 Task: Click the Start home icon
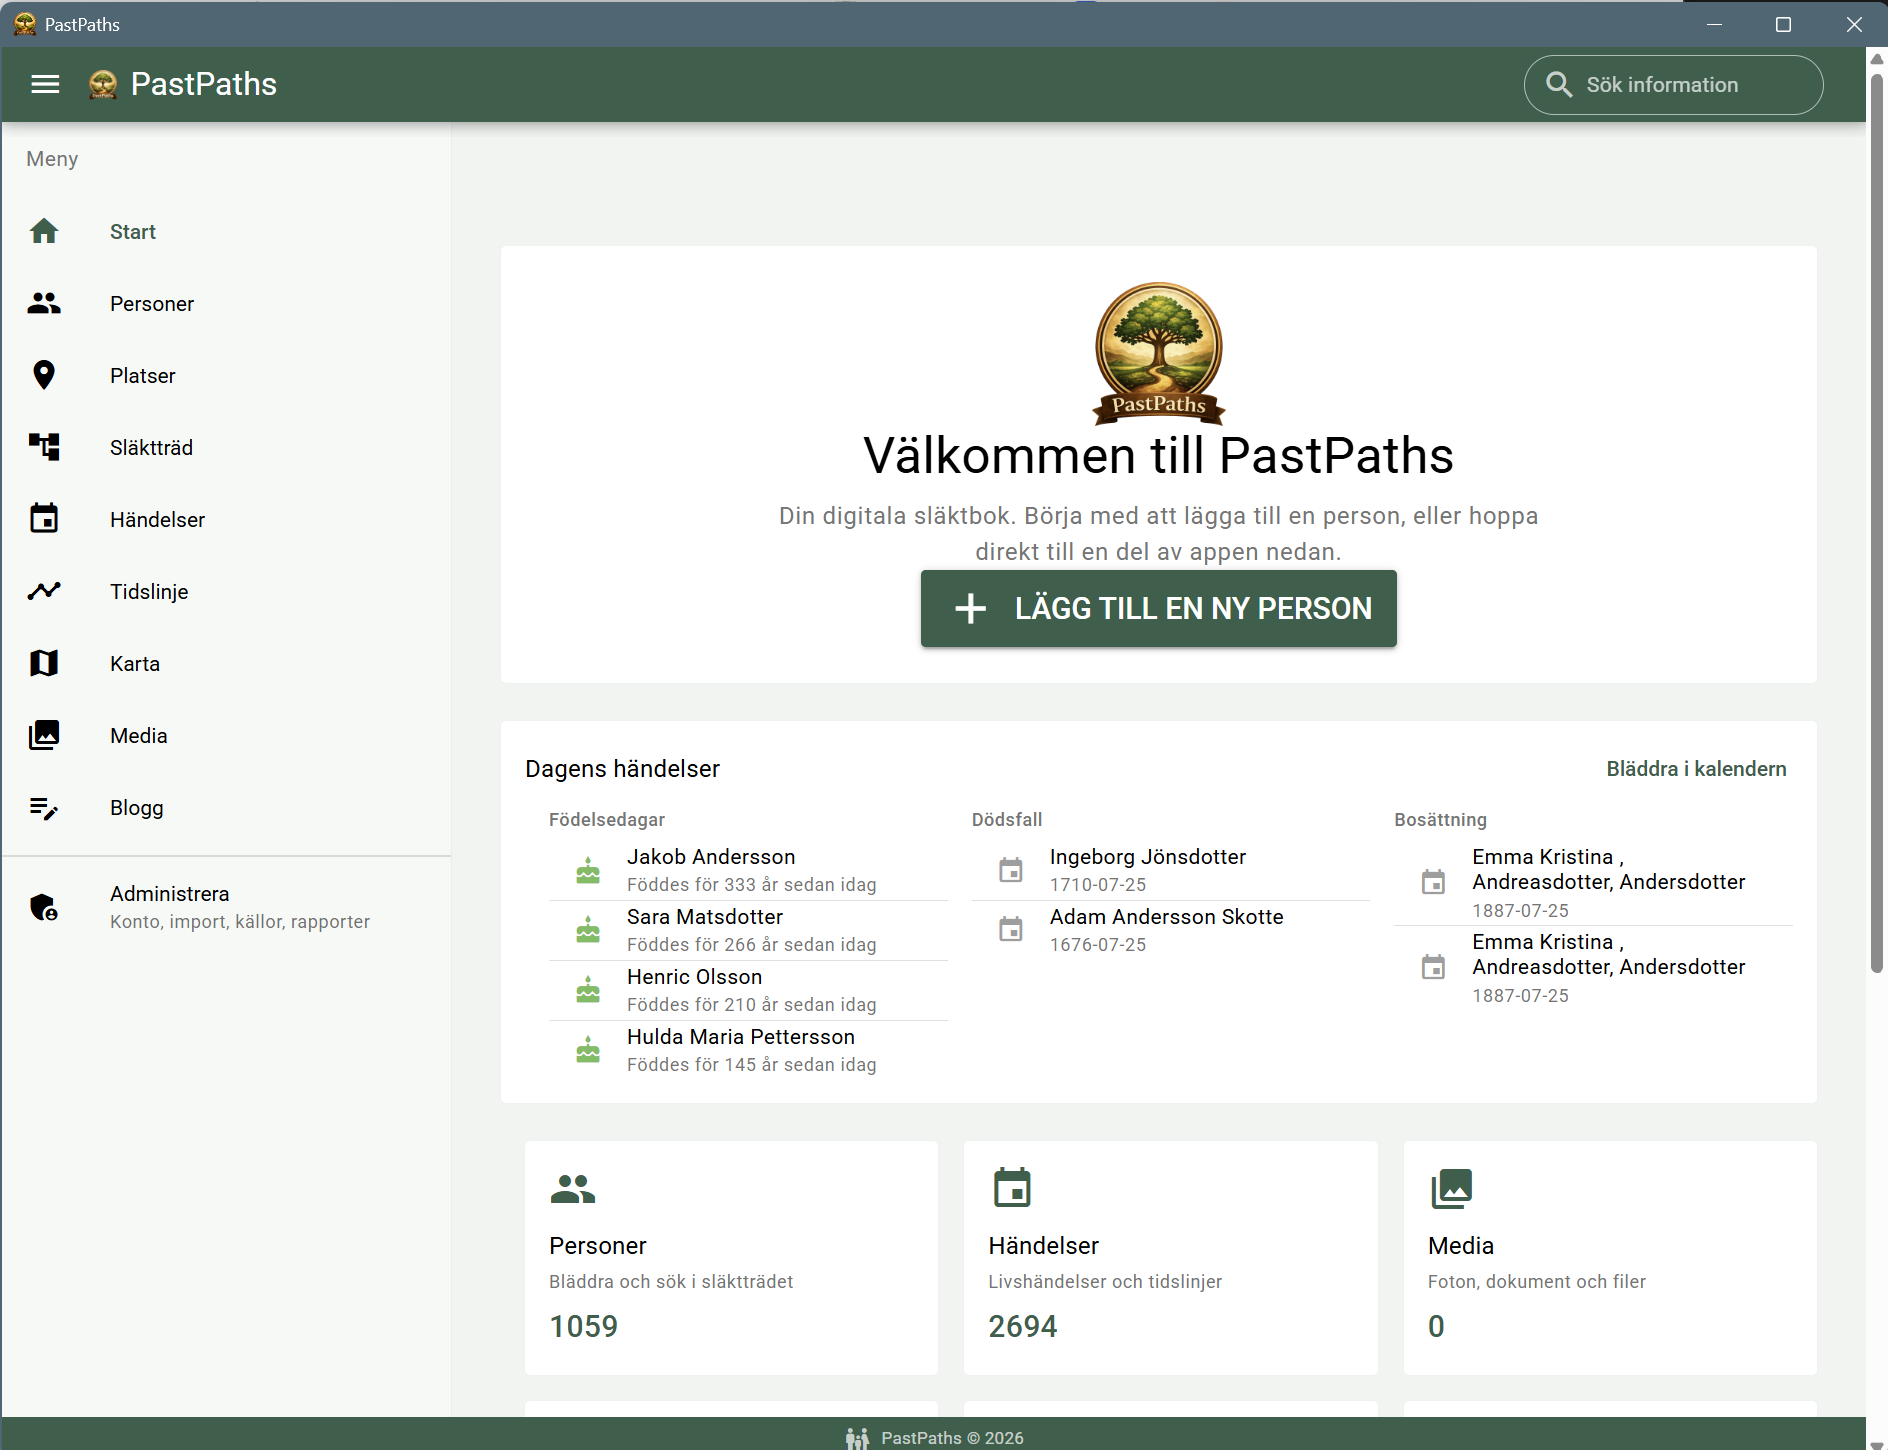pos(44,232)
